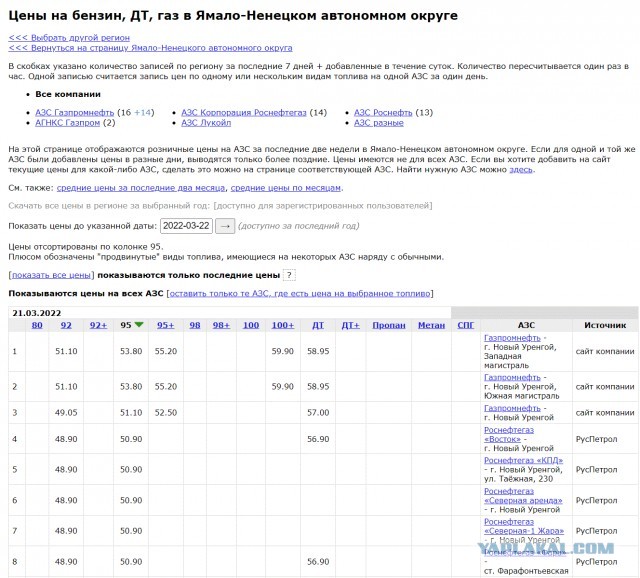Open Газпромнефть link for Западная магистраль station
The image size is (640, 578).
click(512, 338)
